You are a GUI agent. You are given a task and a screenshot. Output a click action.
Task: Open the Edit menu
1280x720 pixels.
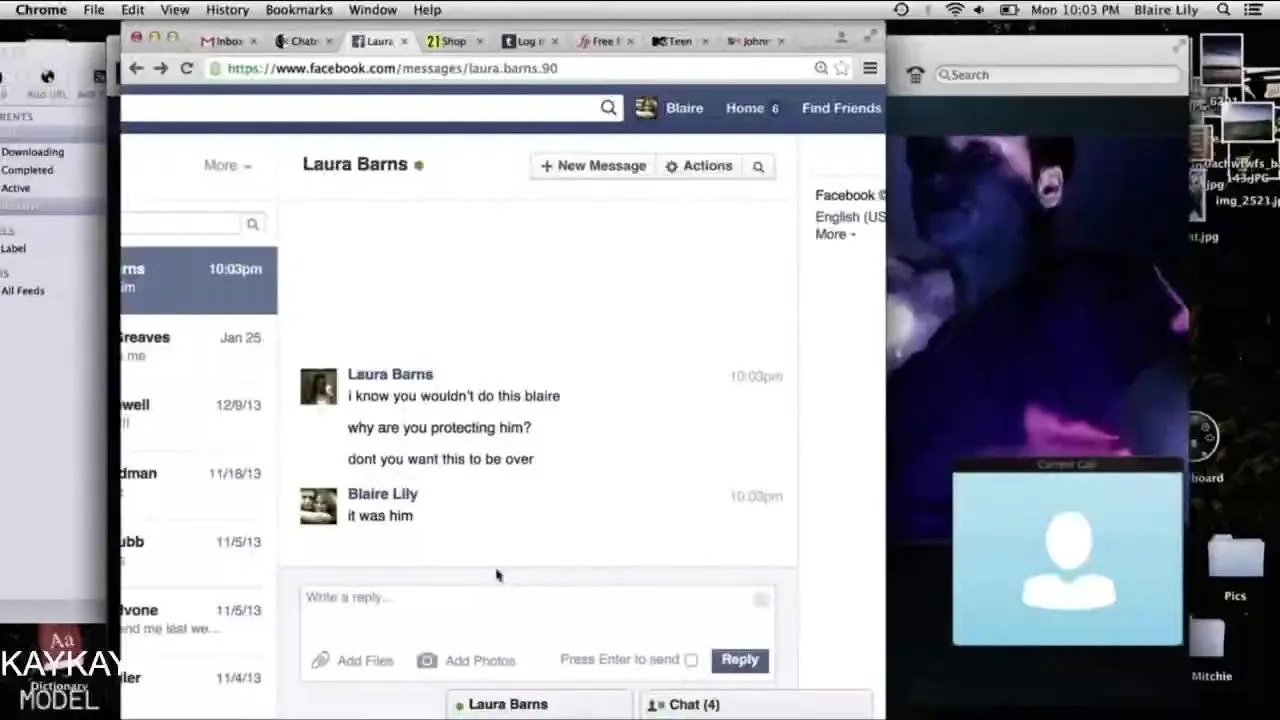pyautogui.click(x=132, y=10)
